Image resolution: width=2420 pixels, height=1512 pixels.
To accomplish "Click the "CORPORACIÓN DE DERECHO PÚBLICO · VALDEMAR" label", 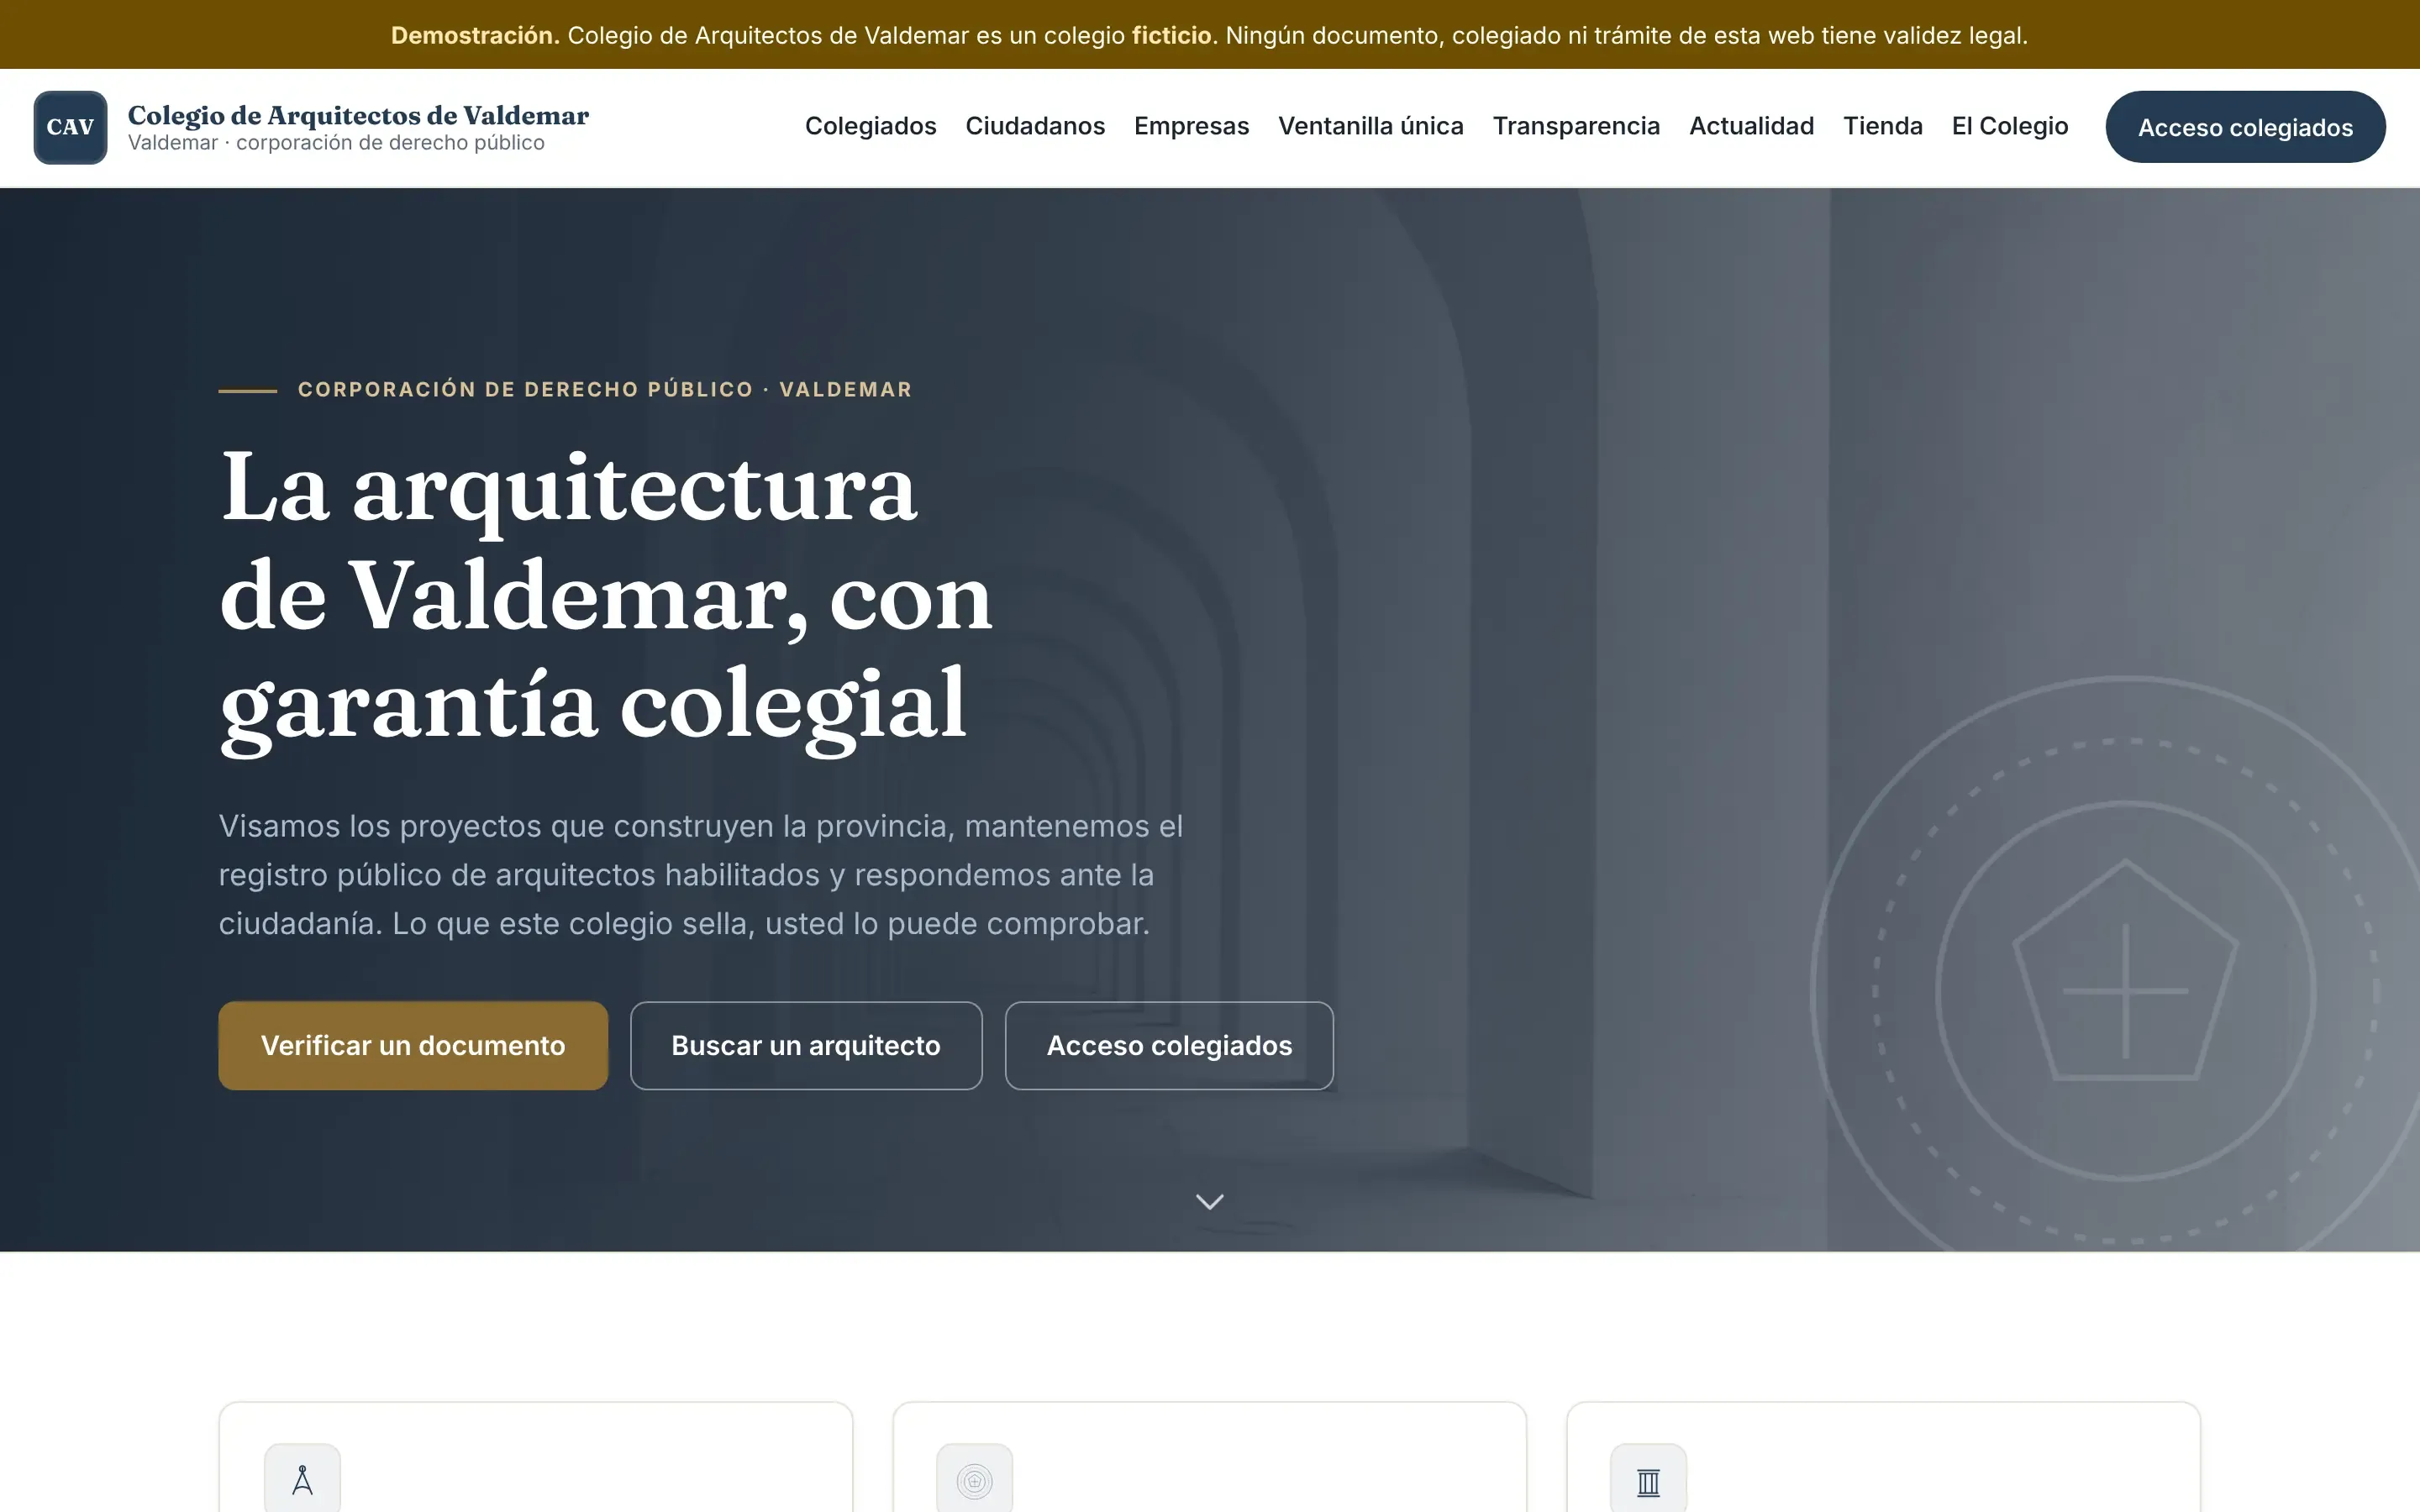I will click(605, 389).
